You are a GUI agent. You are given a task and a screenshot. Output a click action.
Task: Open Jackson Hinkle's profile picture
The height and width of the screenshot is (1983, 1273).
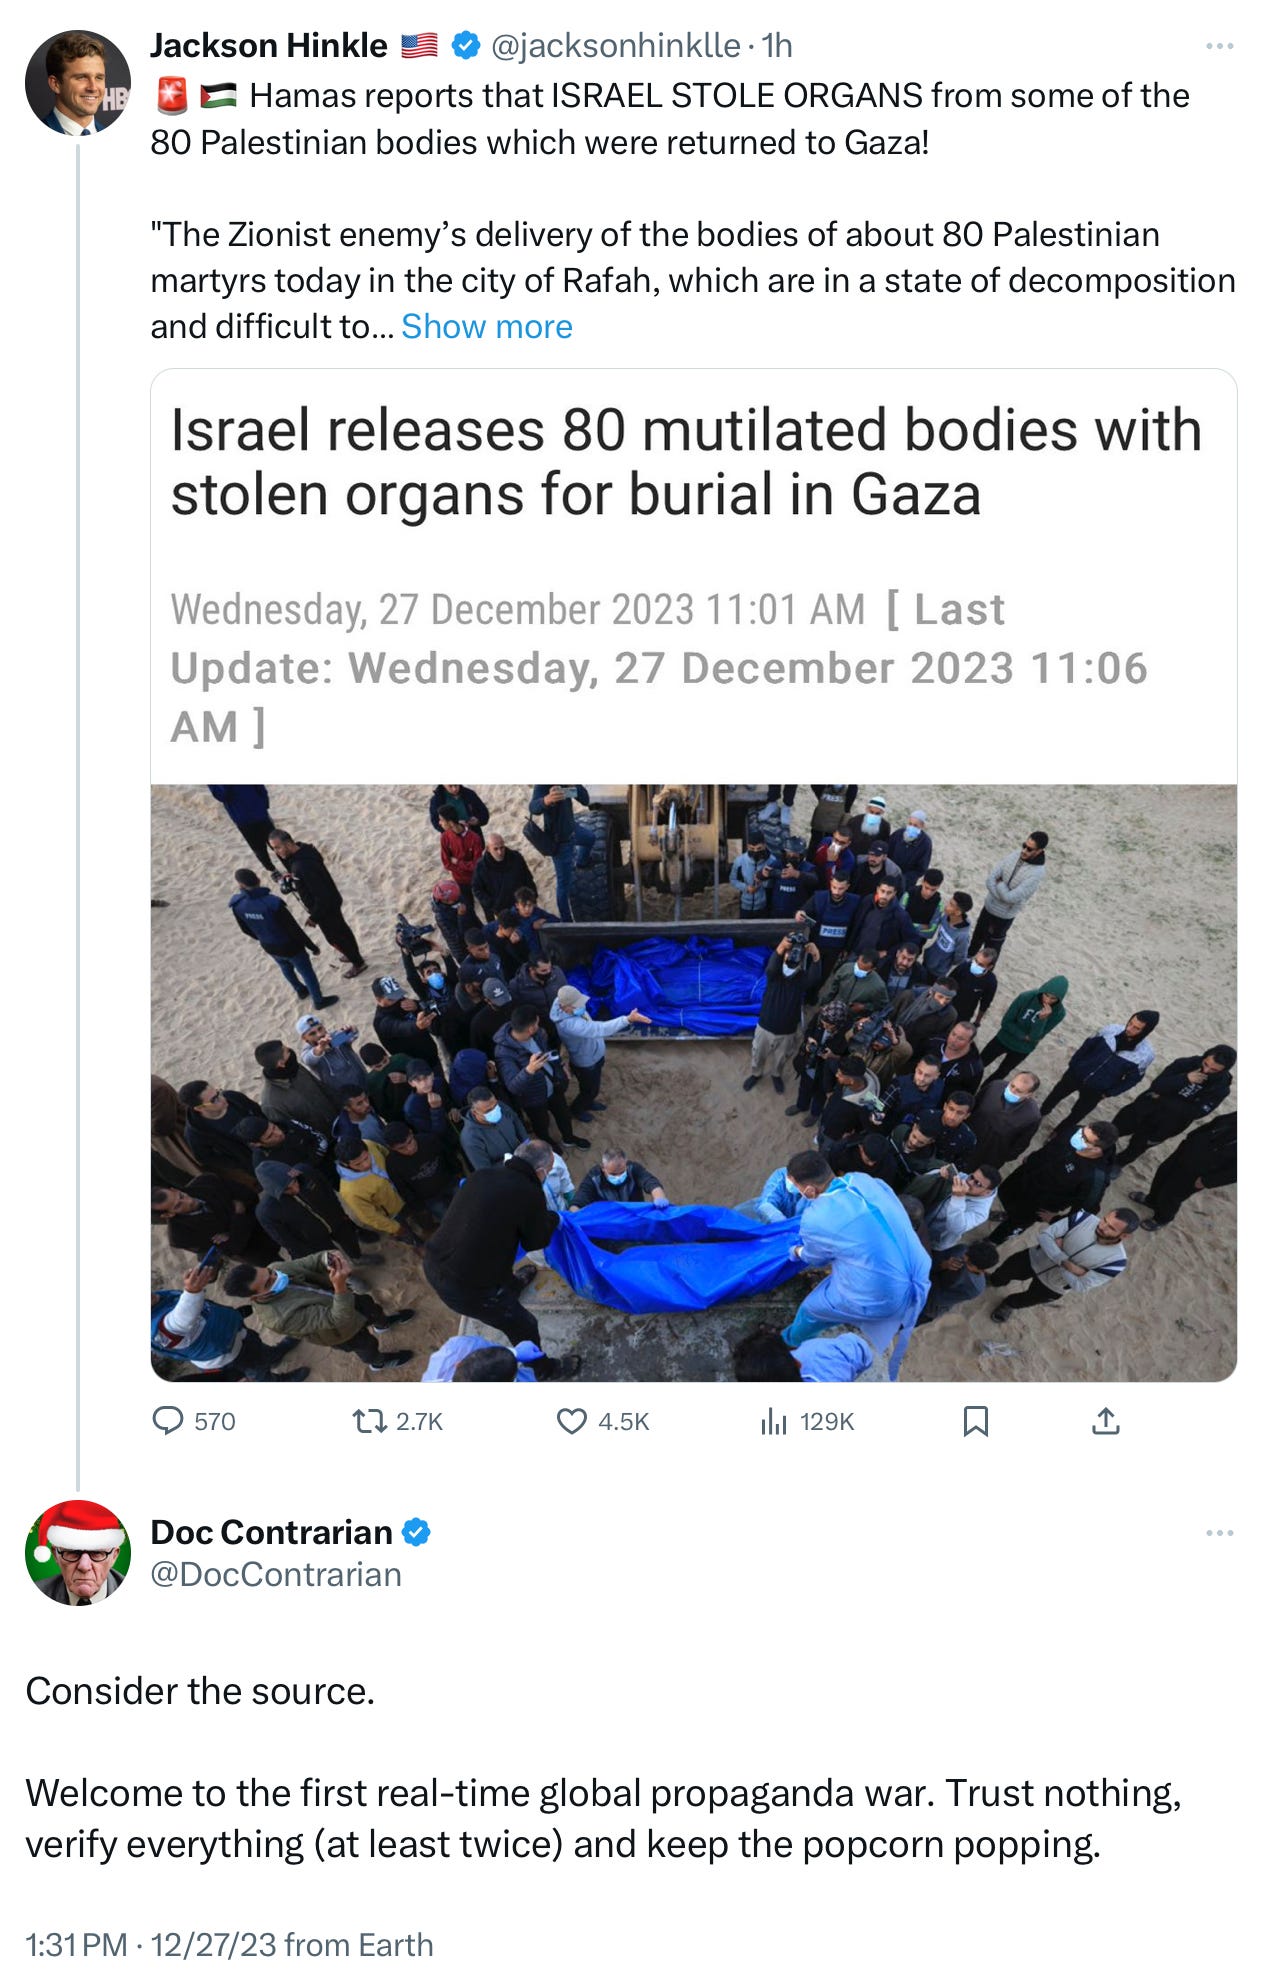click(78, 83)
